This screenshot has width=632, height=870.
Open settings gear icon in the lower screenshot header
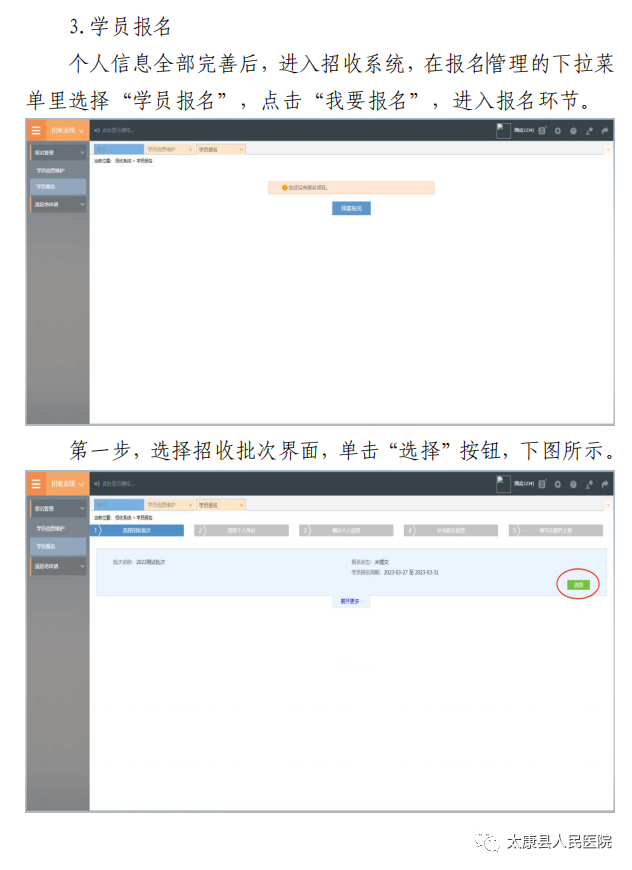pyautogui.click(x=558, y=484)
